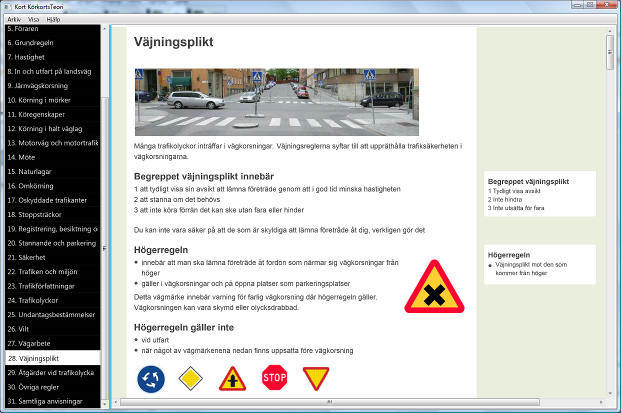Image resolution: width=621 pixels, height=413 pixels.
Task: Go to chapter 16. Omkörning
Action: [x=53, y=186]
